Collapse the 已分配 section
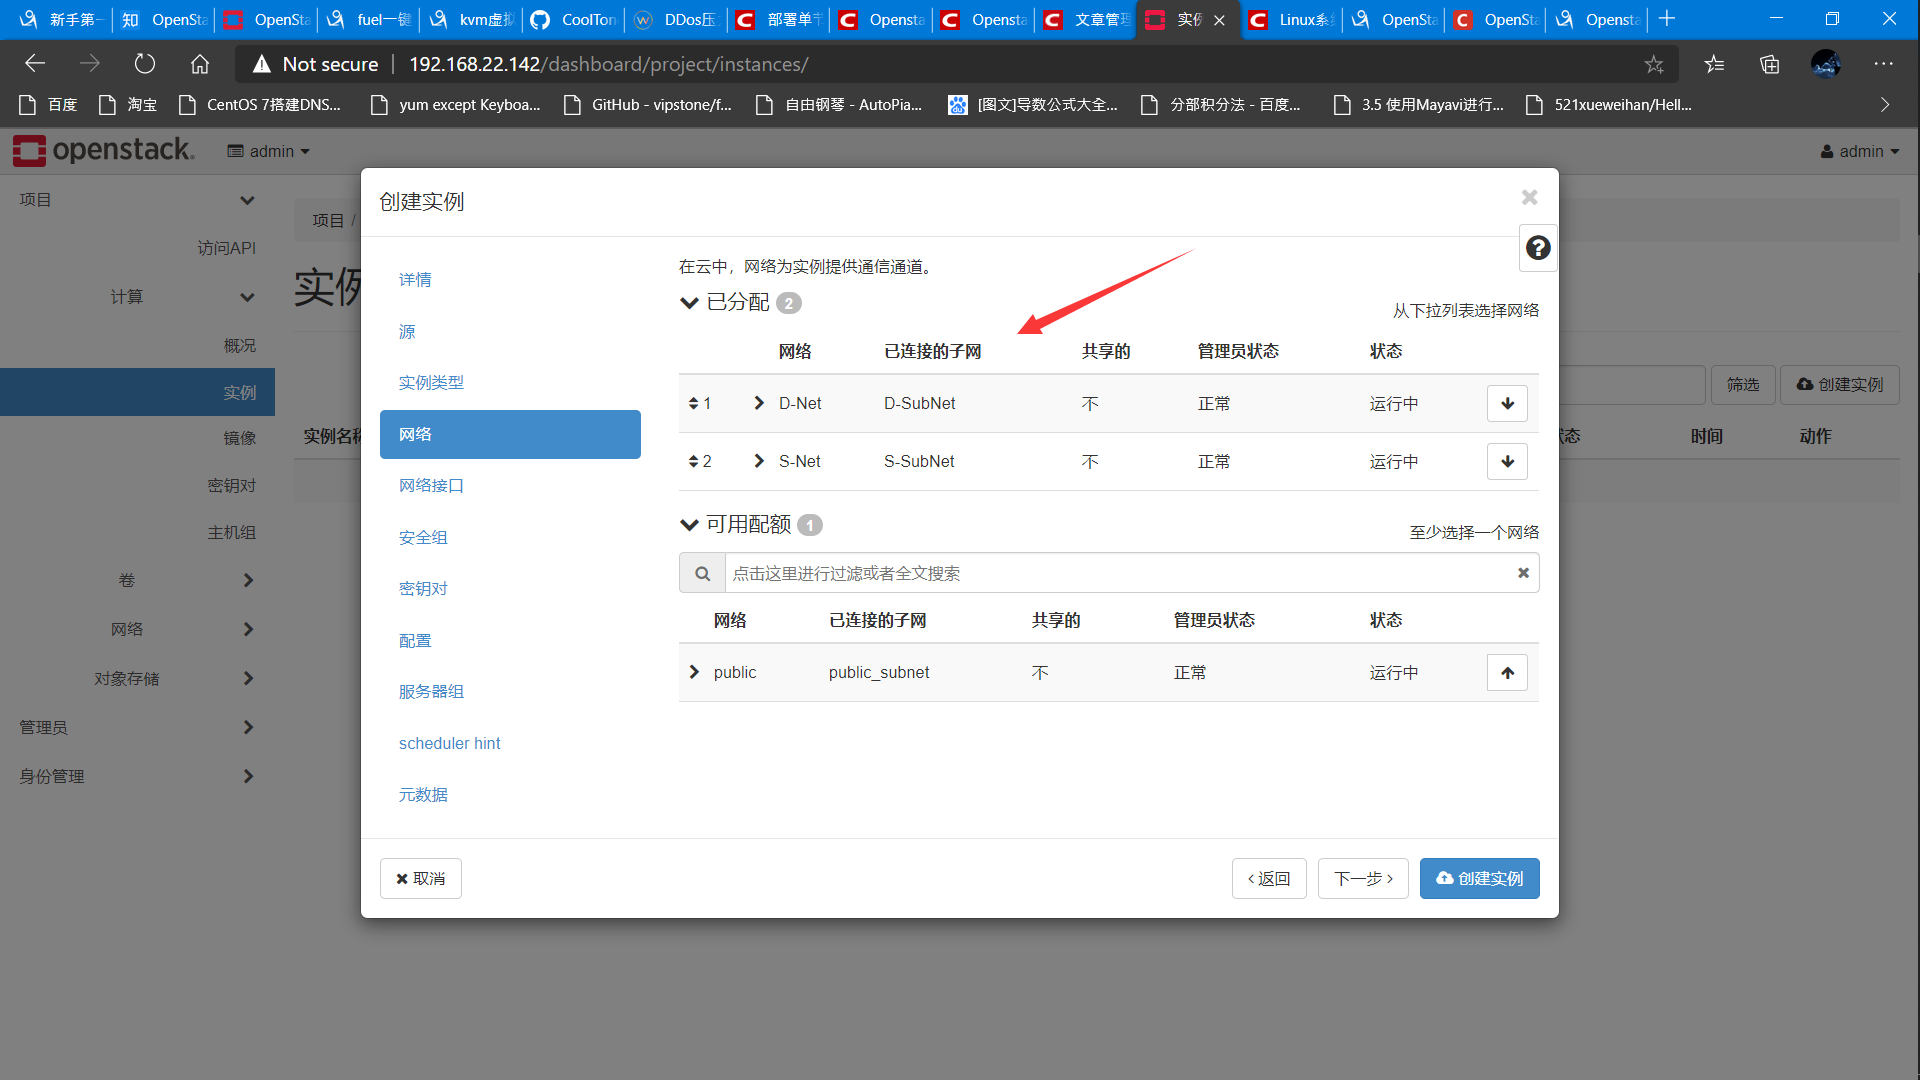Image resolution: width=1920 pixels, height=1080 pixels. pyautogui.click(x=688, y=303)
